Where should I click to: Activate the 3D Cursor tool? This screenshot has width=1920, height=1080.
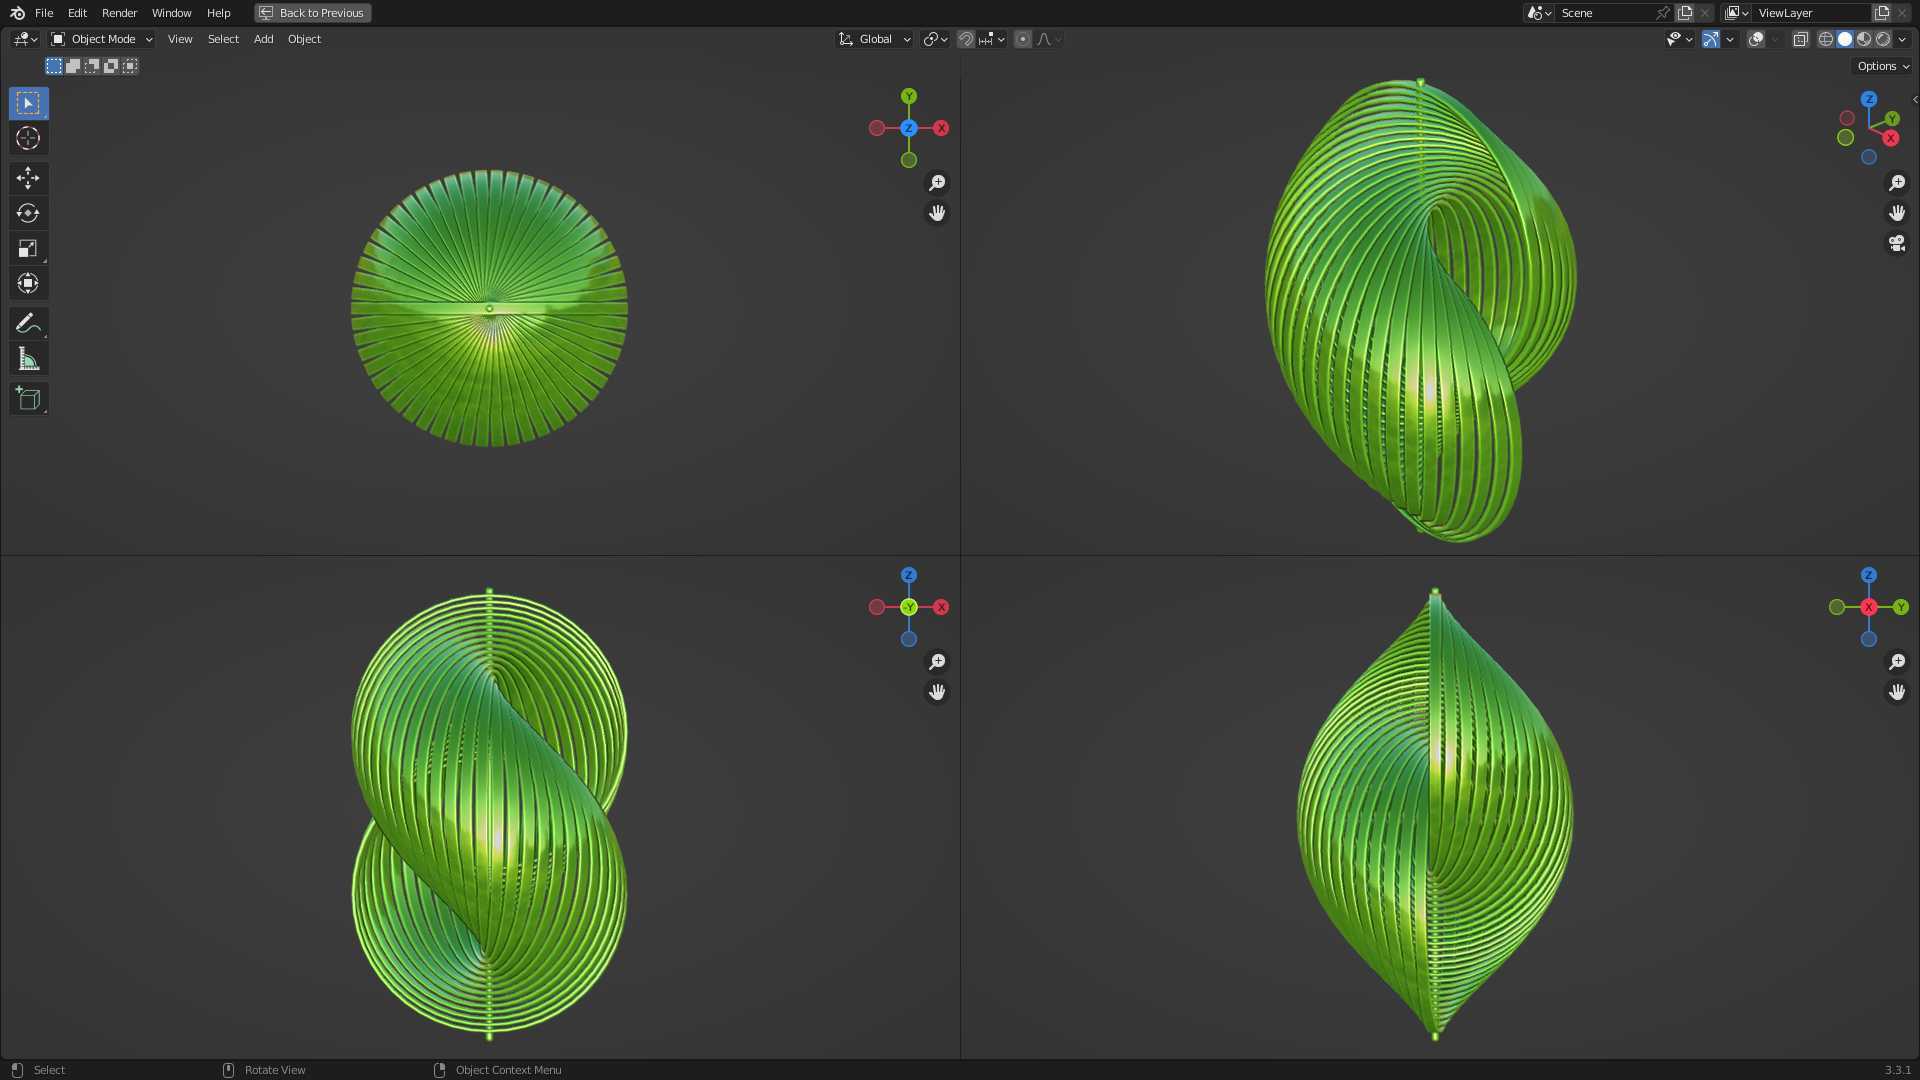click(x=28, y=138)
